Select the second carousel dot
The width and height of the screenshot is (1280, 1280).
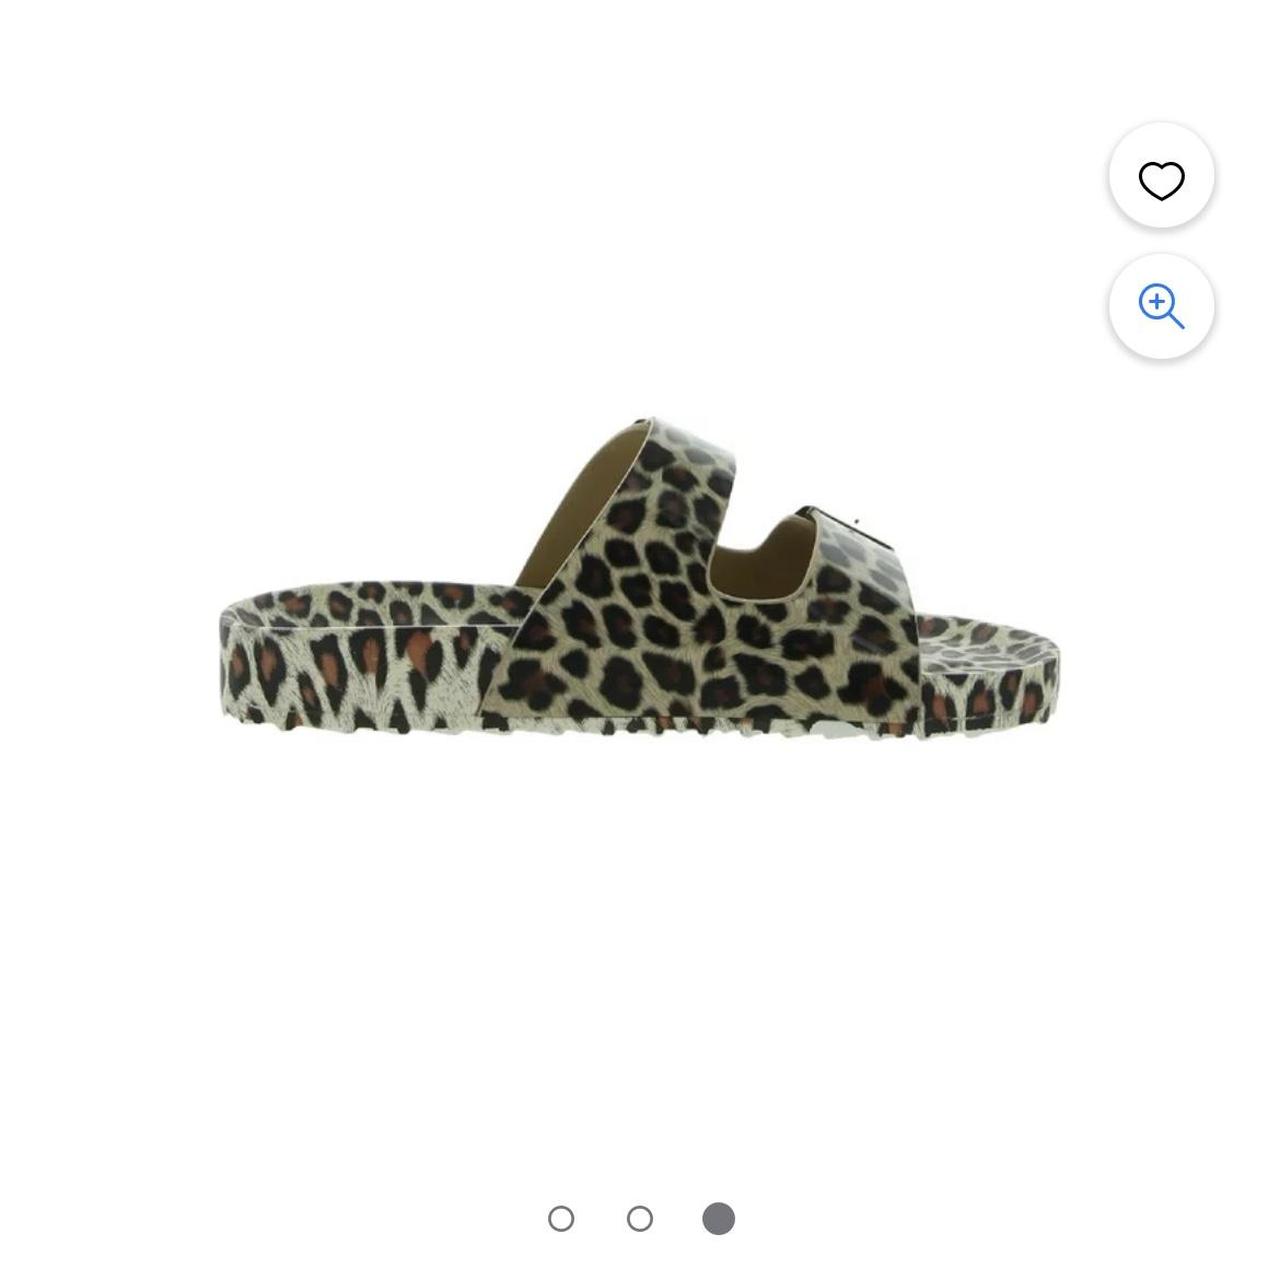(640, 1219)
